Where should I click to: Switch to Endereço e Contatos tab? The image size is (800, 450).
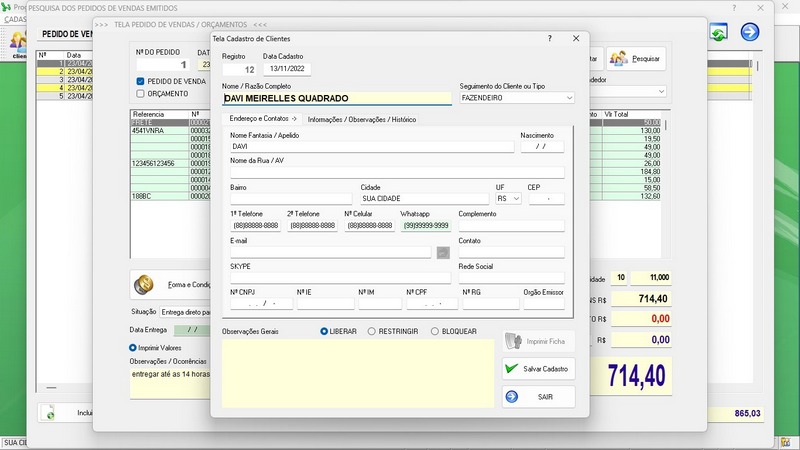click(x=262, y=118)
